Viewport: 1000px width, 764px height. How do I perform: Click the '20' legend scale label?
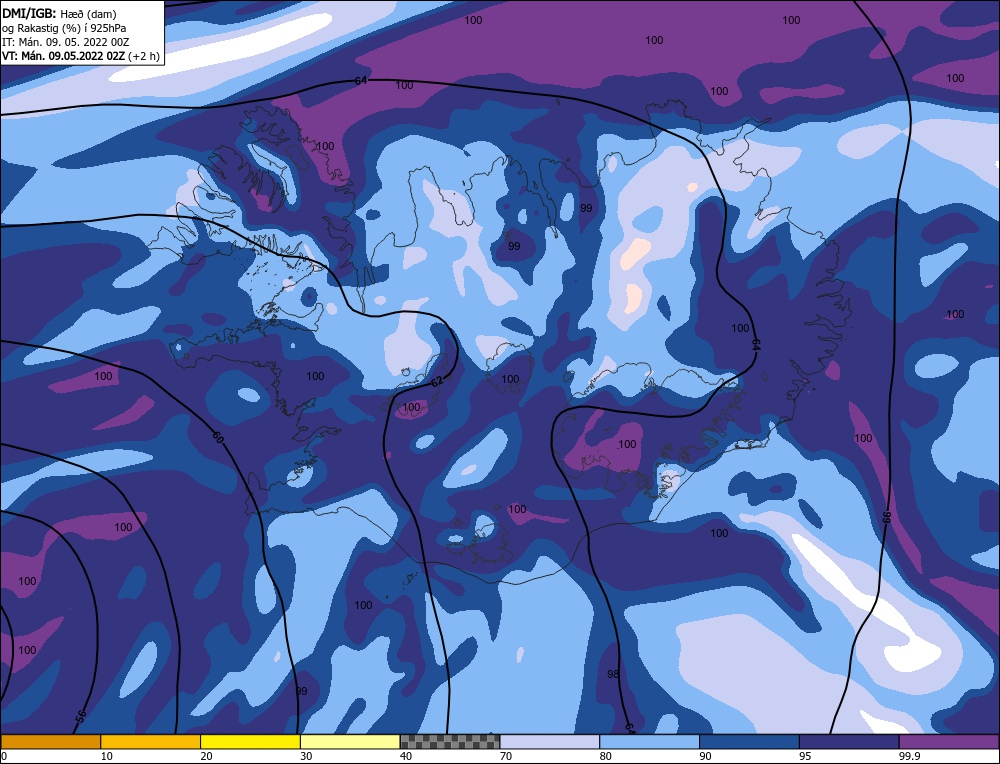tap(207, 756)
